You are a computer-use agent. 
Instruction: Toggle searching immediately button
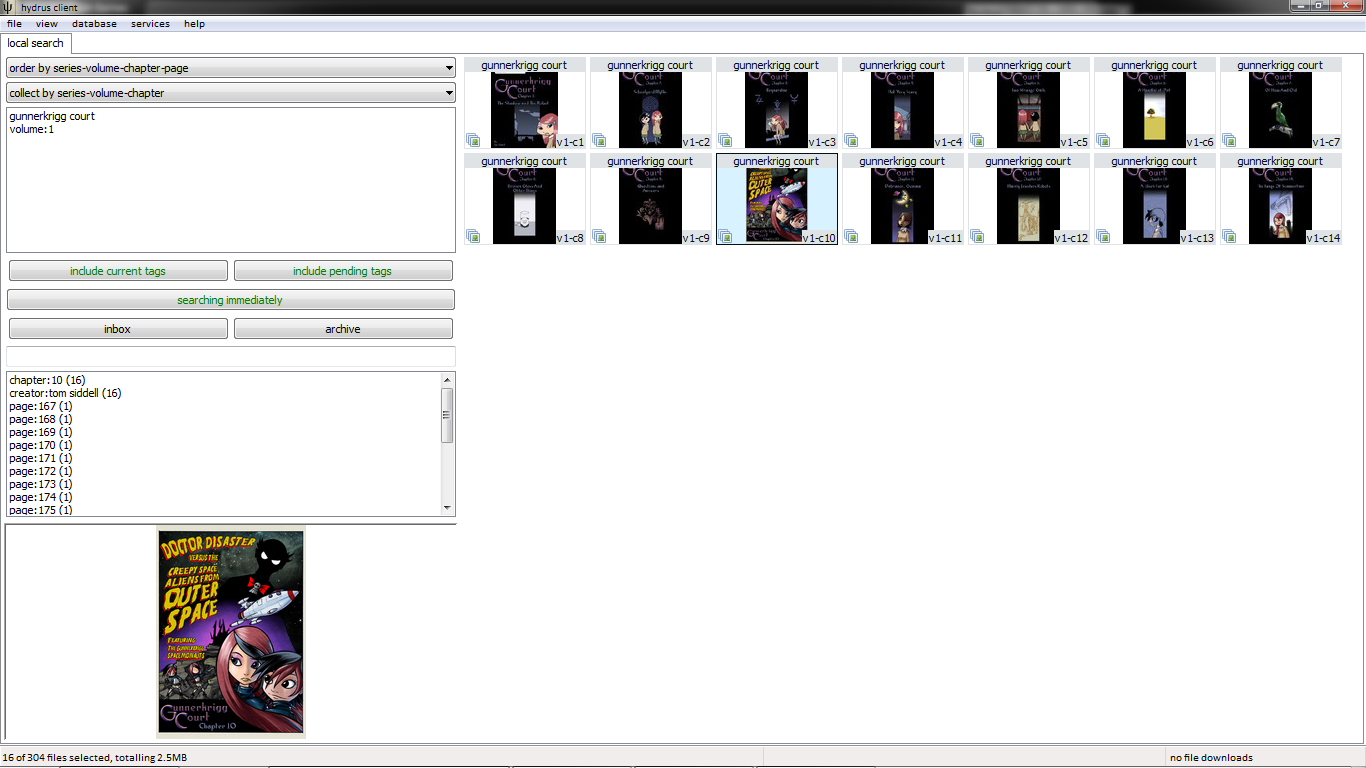[x=231, y=300]
